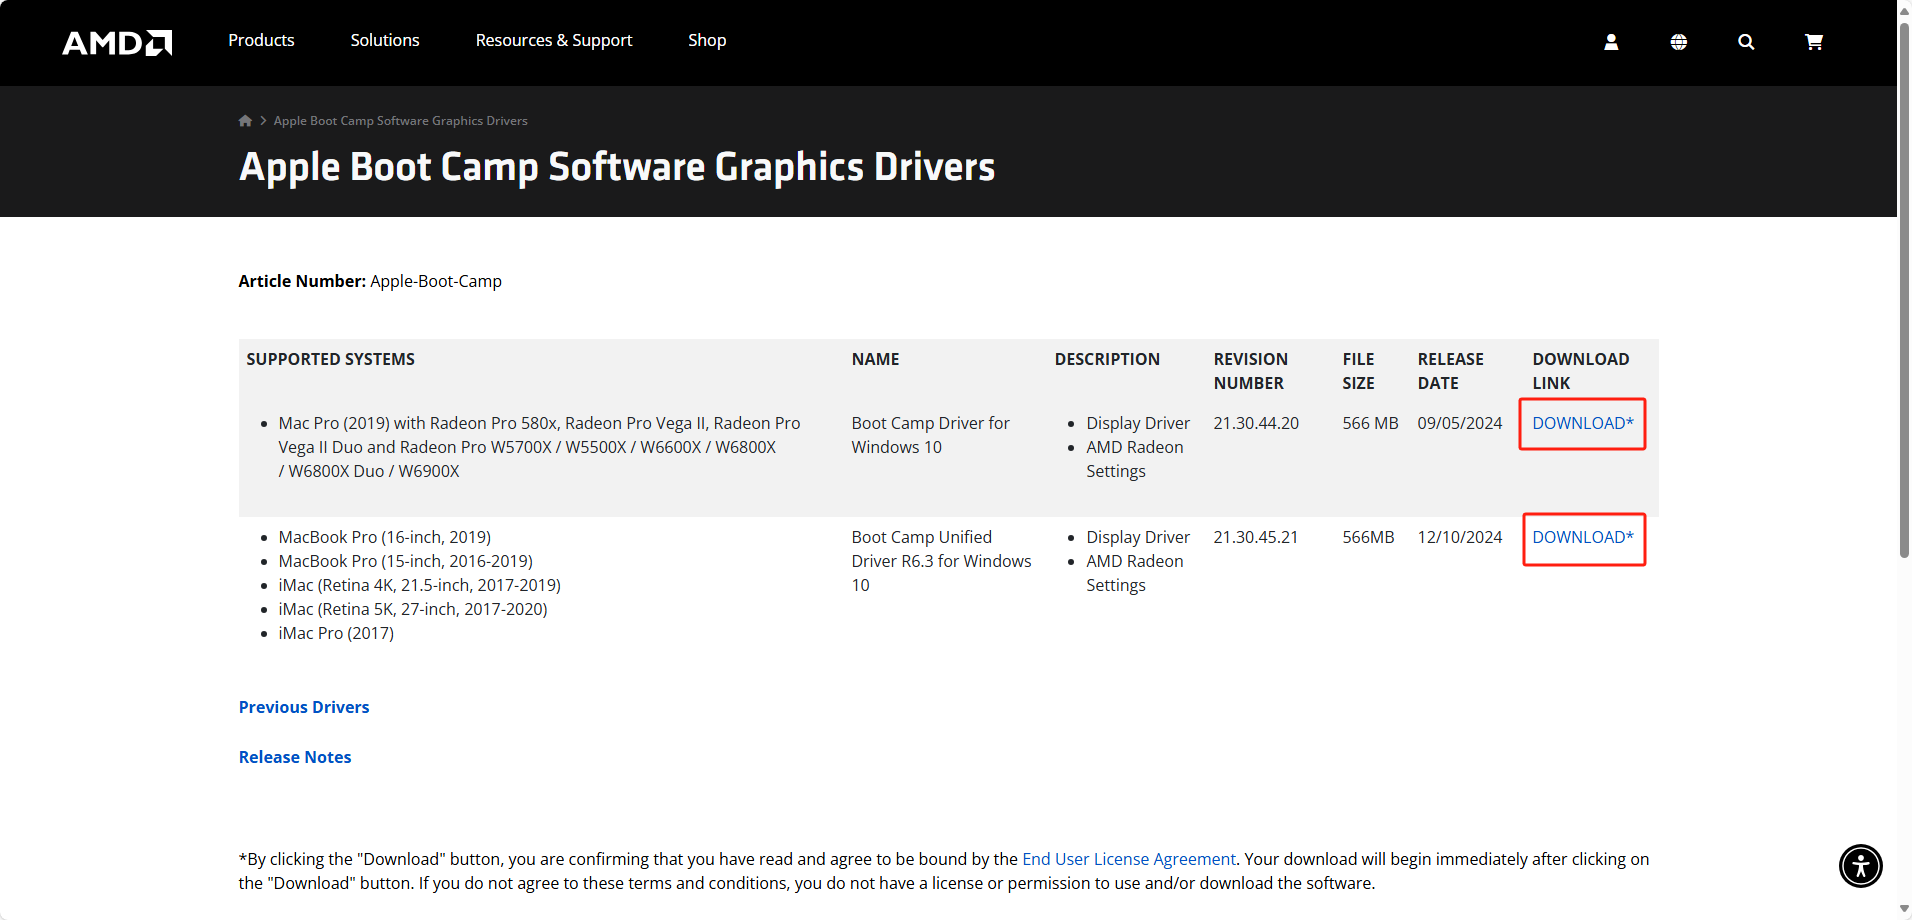
Task: Click the vertical scrollbar thumb
Action: (x=1904, y=290)
